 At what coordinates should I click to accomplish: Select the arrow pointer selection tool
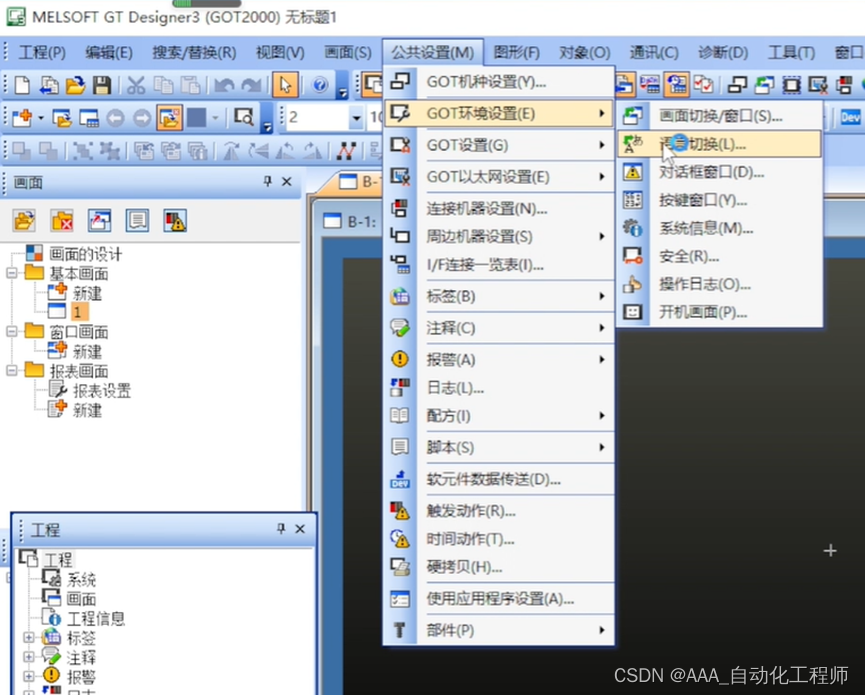(285, 85)
